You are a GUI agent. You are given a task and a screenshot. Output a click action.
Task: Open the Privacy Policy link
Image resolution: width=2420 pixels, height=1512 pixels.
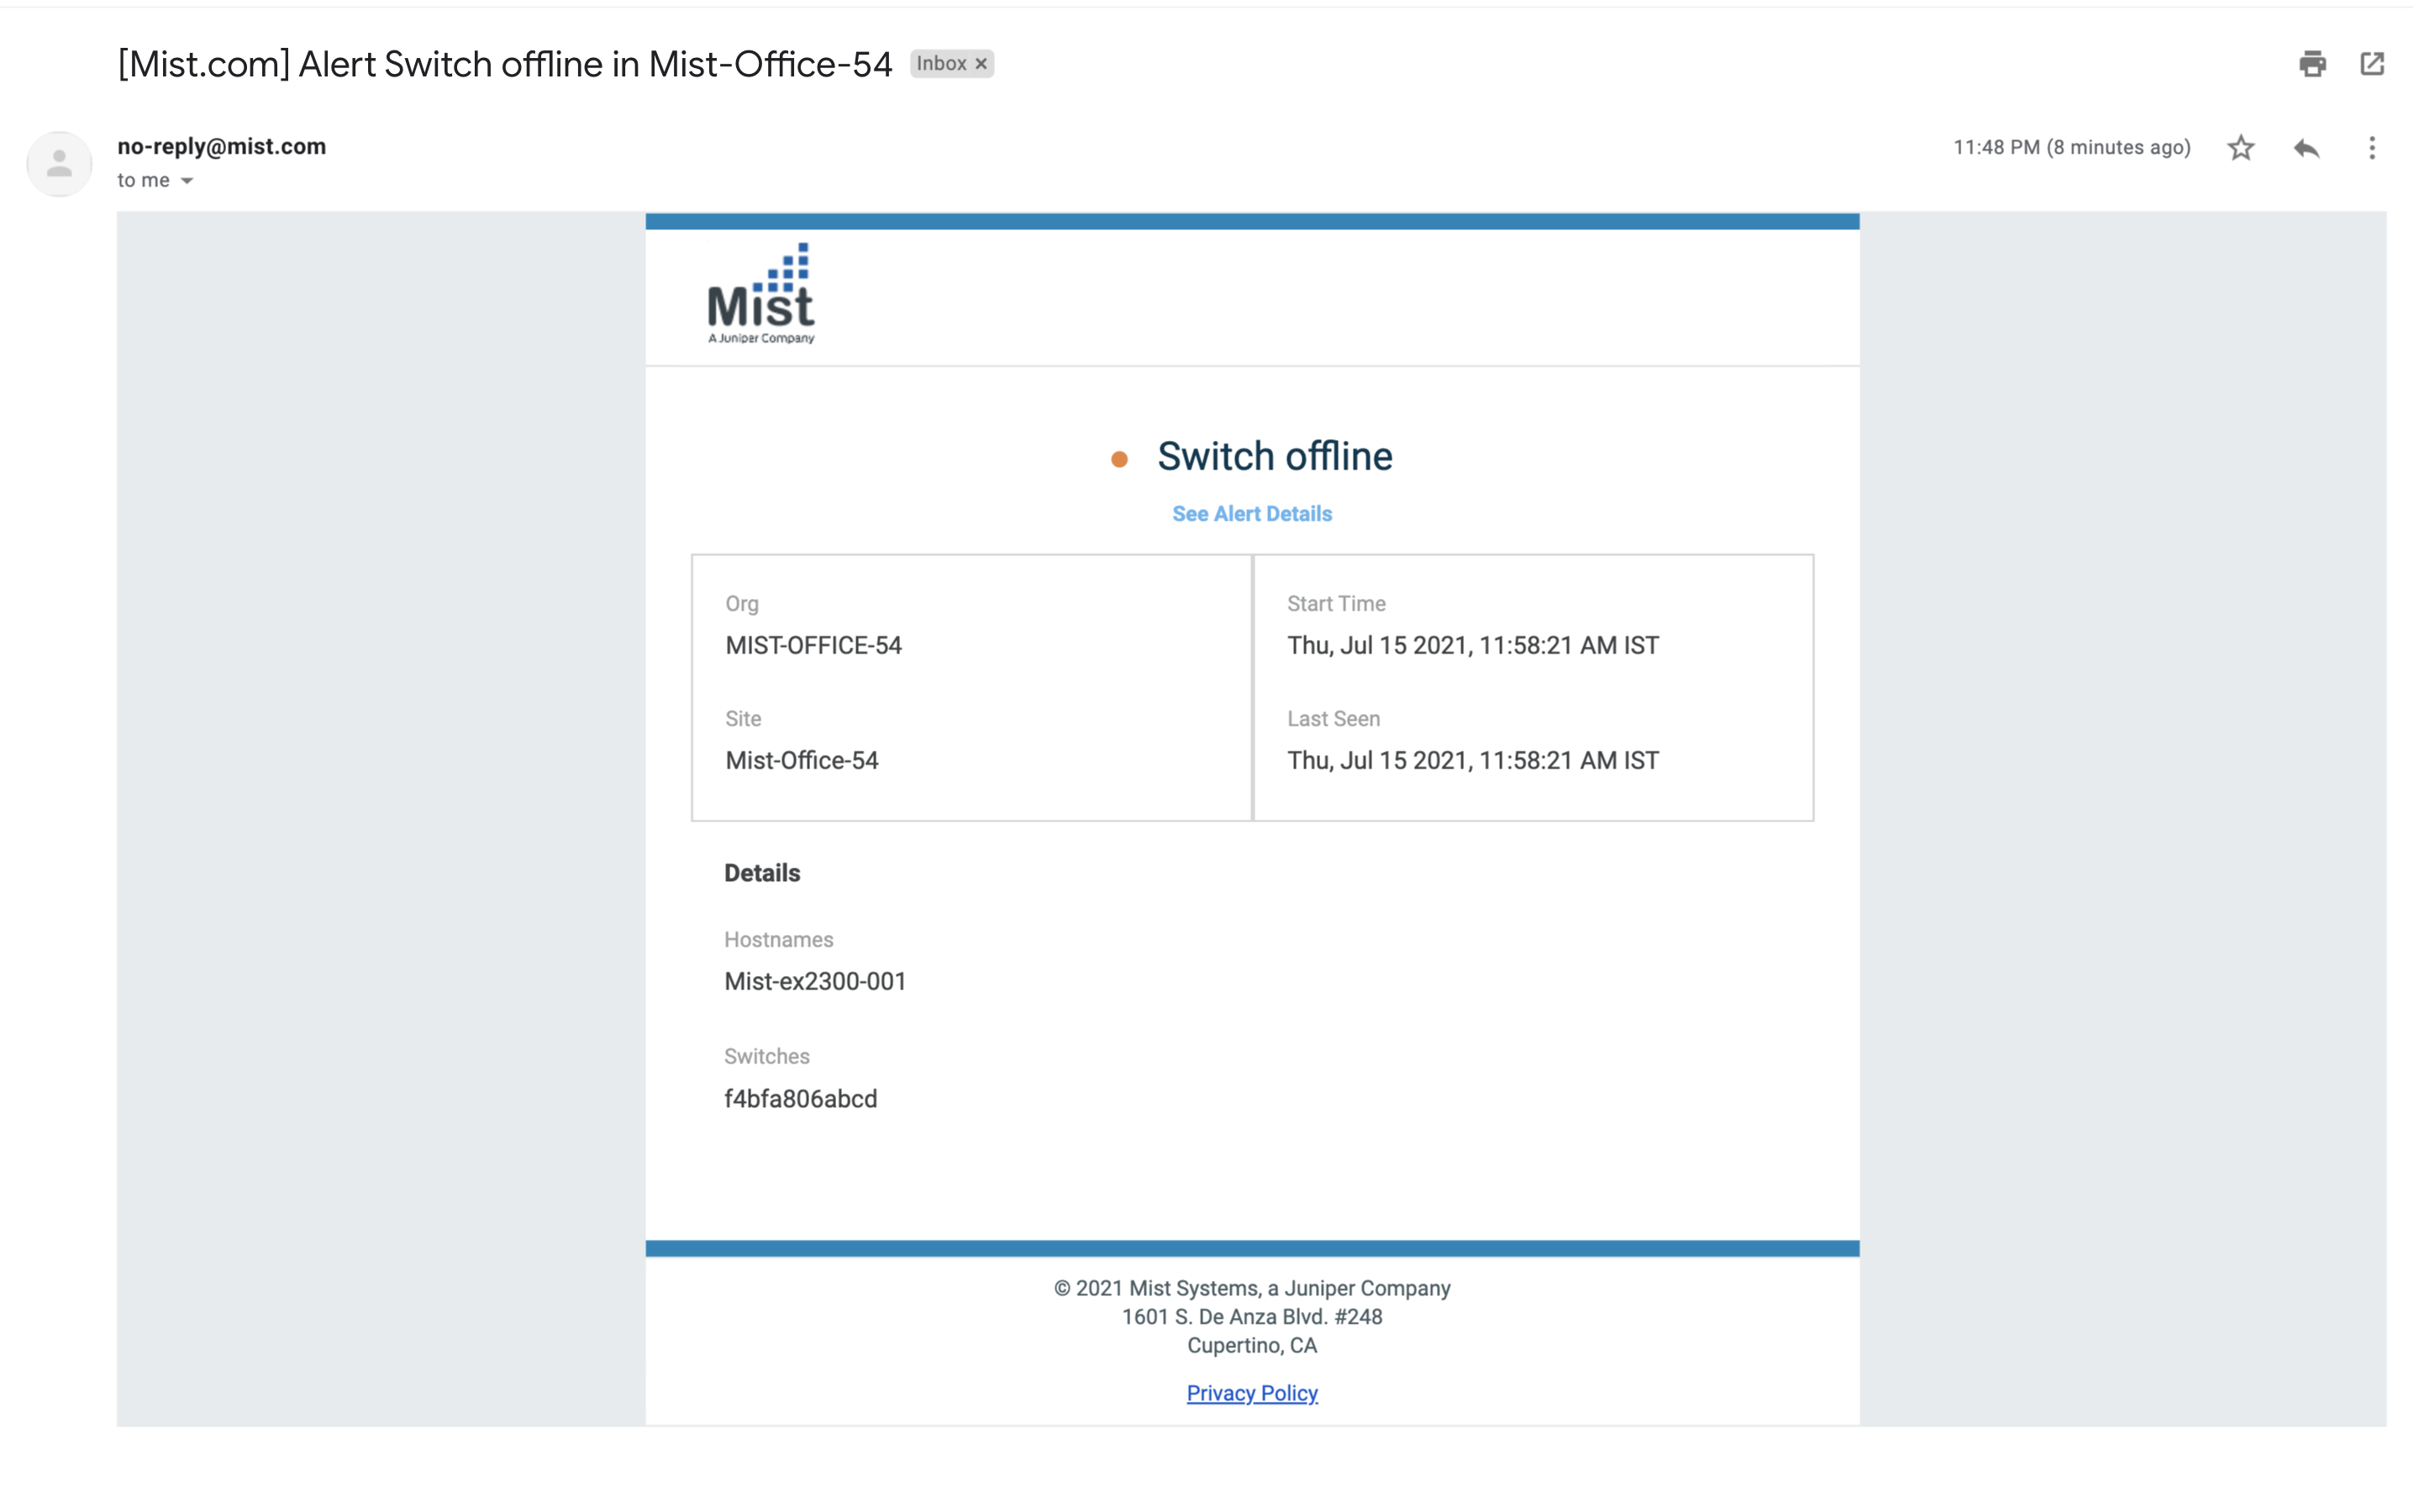[1252, 1393]
